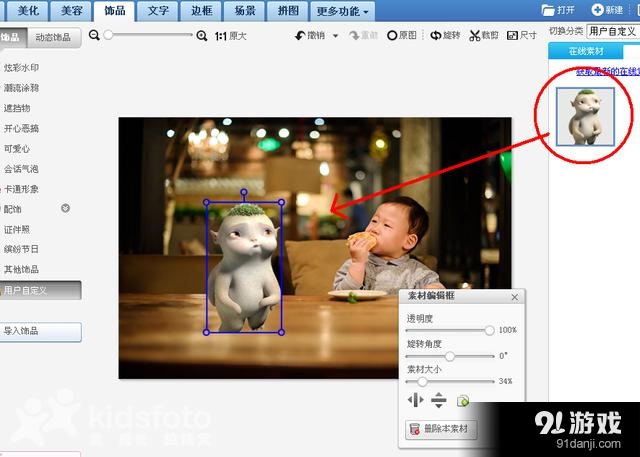Click top-left resize handle of sticker
This screenshot has width=640, height=457.
(206, 202)
